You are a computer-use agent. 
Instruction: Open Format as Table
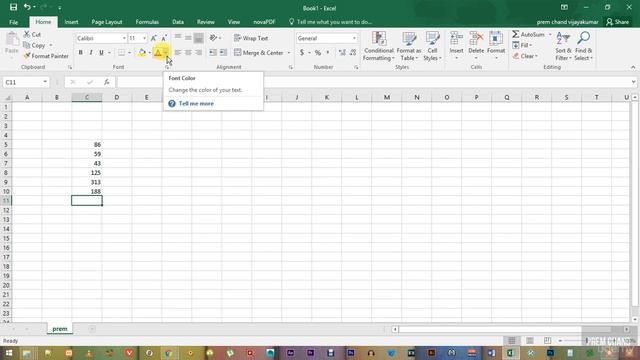[x=409, y=46]
